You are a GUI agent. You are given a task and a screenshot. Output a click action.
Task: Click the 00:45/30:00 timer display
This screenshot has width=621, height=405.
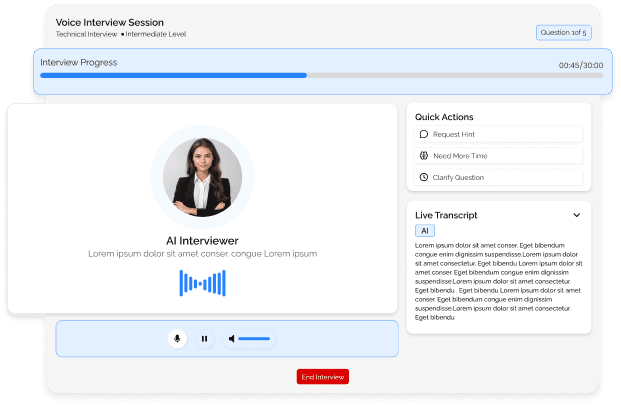[580, 64]
